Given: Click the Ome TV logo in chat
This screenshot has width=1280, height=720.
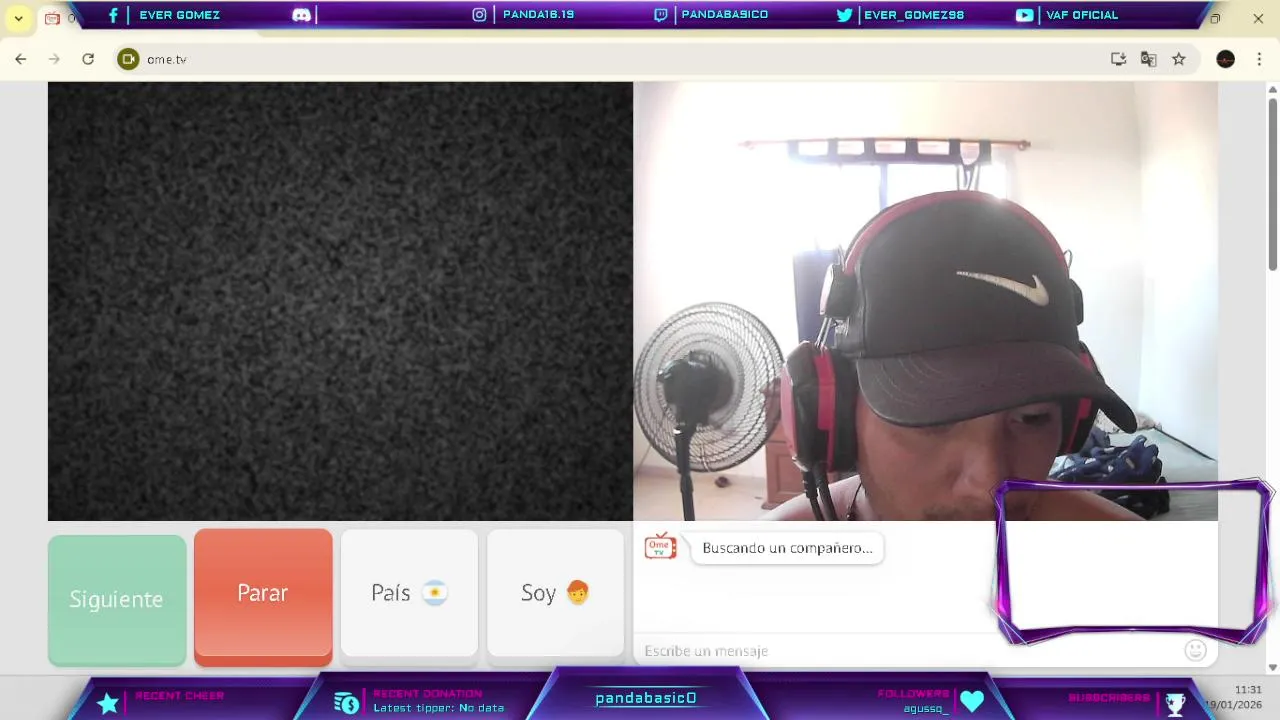Looking at the screenshot, I should click(x=660, y=546).
